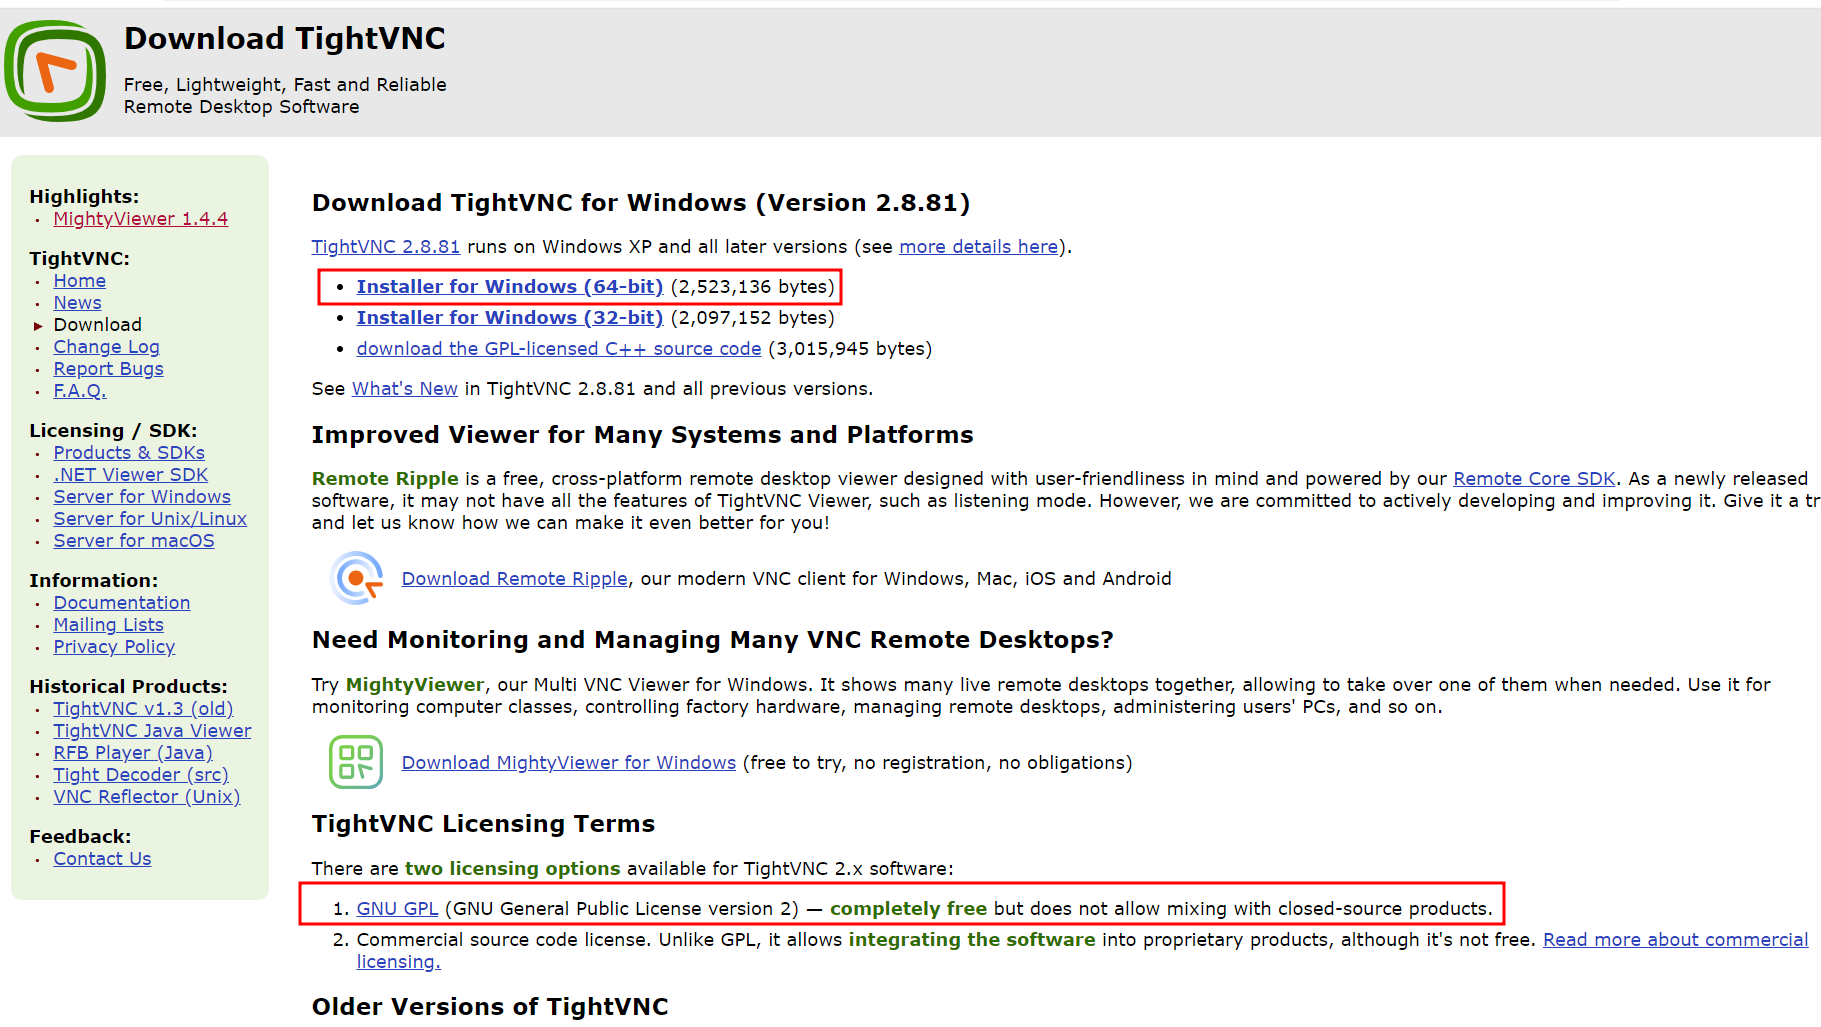
Task: Click the green 'two licensing options' text
Action: point(513,869)
